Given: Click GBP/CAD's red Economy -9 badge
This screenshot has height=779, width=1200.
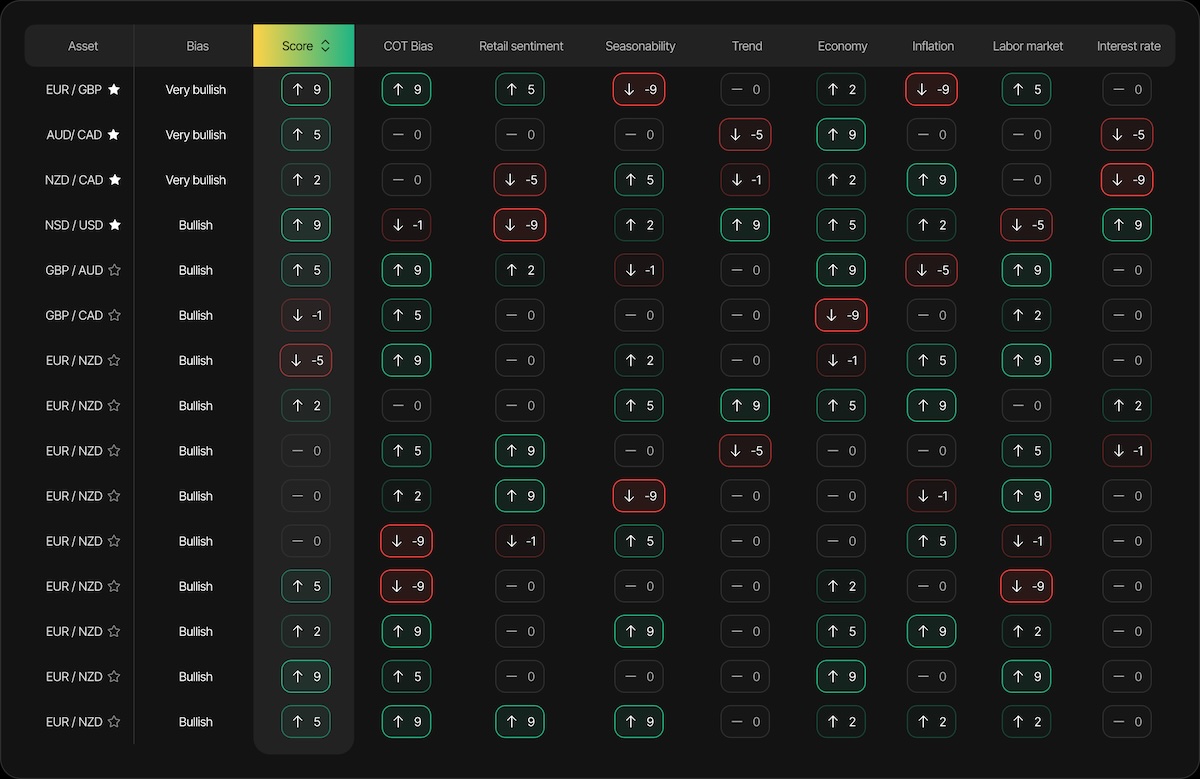Looking at the screenshot, I should [x=840, y=315].
